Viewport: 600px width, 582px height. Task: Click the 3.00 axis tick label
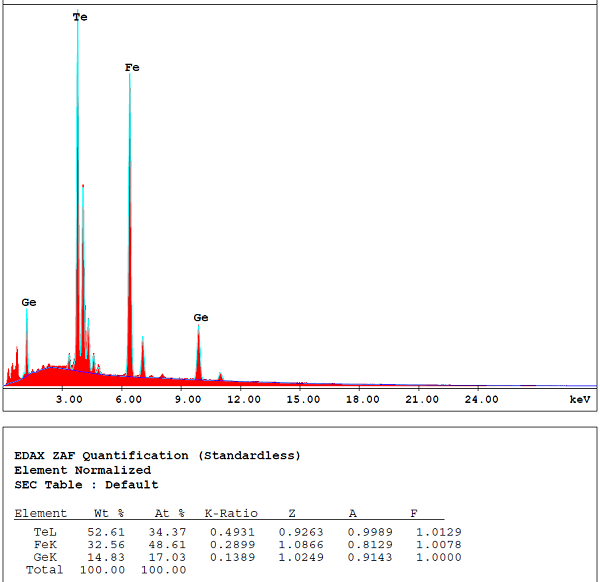tap(69, 399)
